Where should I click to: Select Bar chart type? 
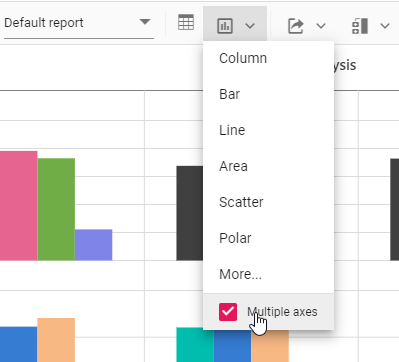pyautogui.click(x=268, y=94)
